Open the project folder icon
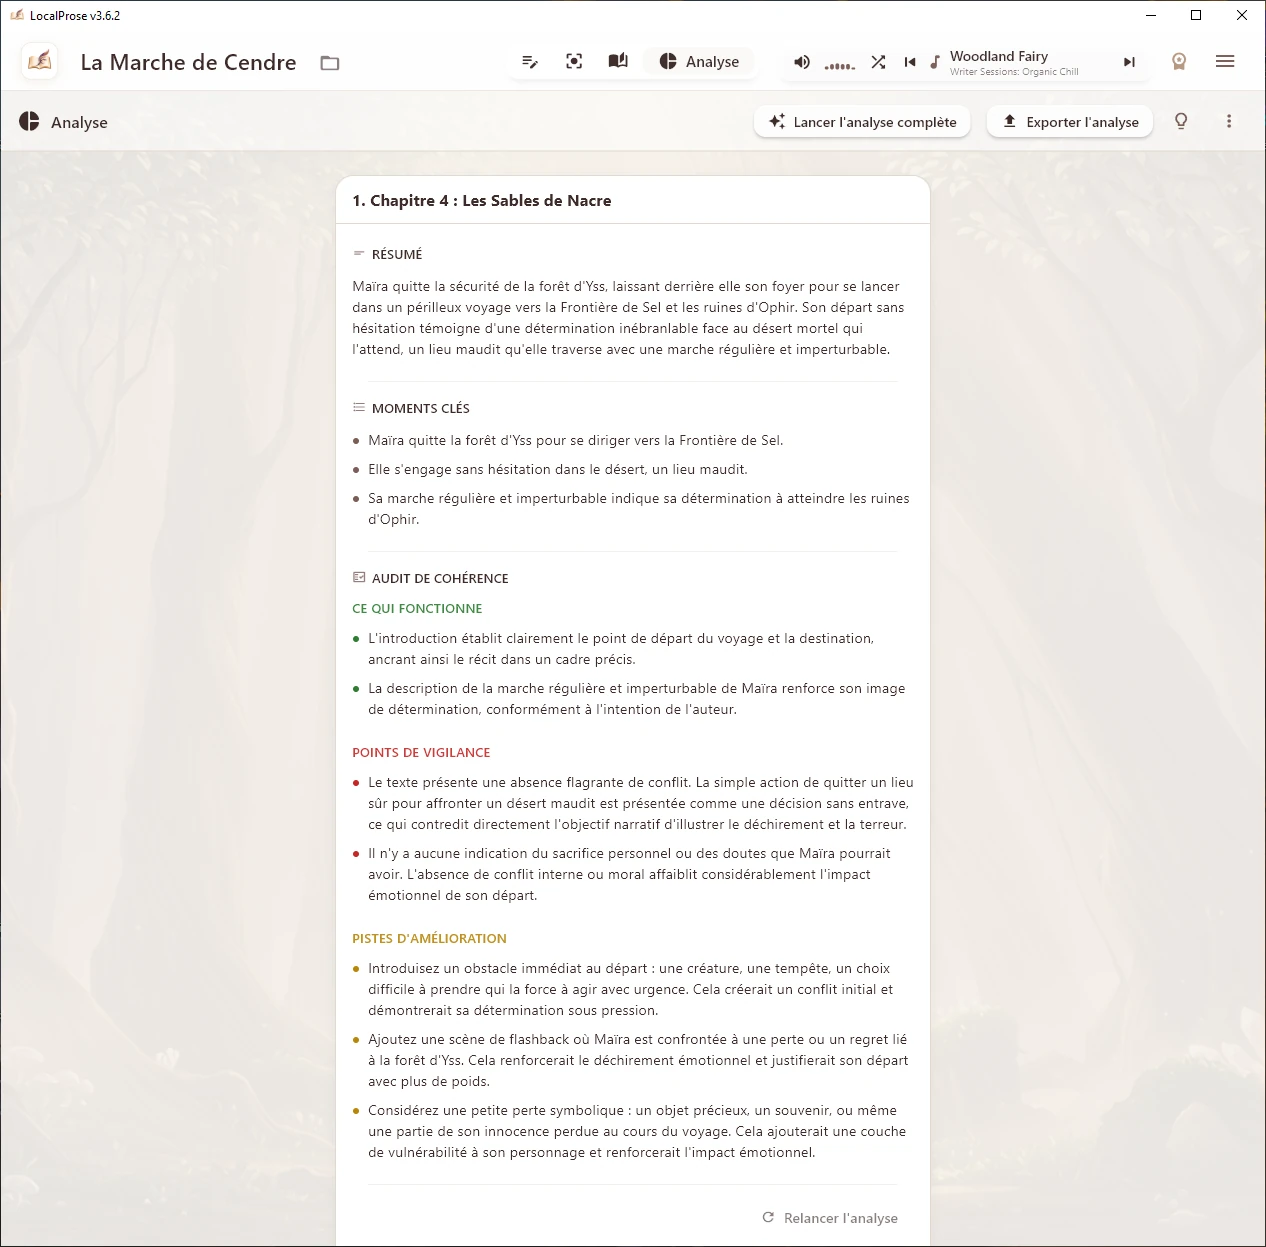The width and height of the screenshot is (1266, 1247). 330,63
